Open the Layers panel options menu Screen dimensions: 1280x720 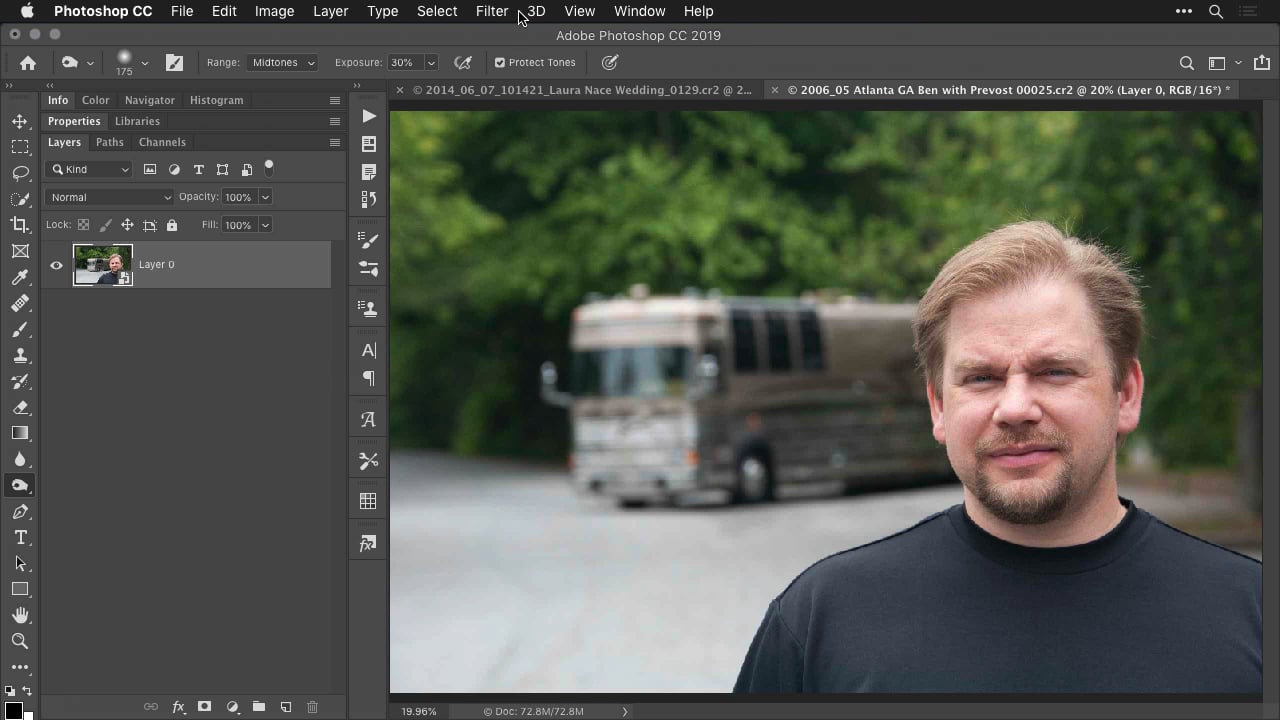[335, 142]
